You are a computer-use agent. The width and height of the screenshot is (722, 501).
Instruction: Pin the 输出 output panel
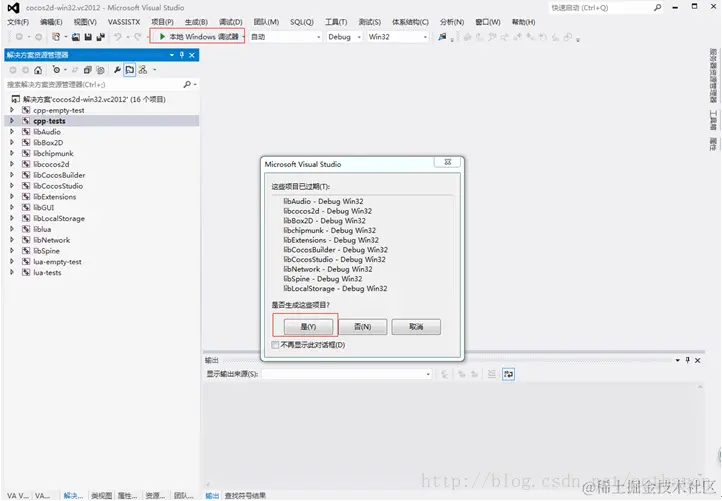point(687,360)
